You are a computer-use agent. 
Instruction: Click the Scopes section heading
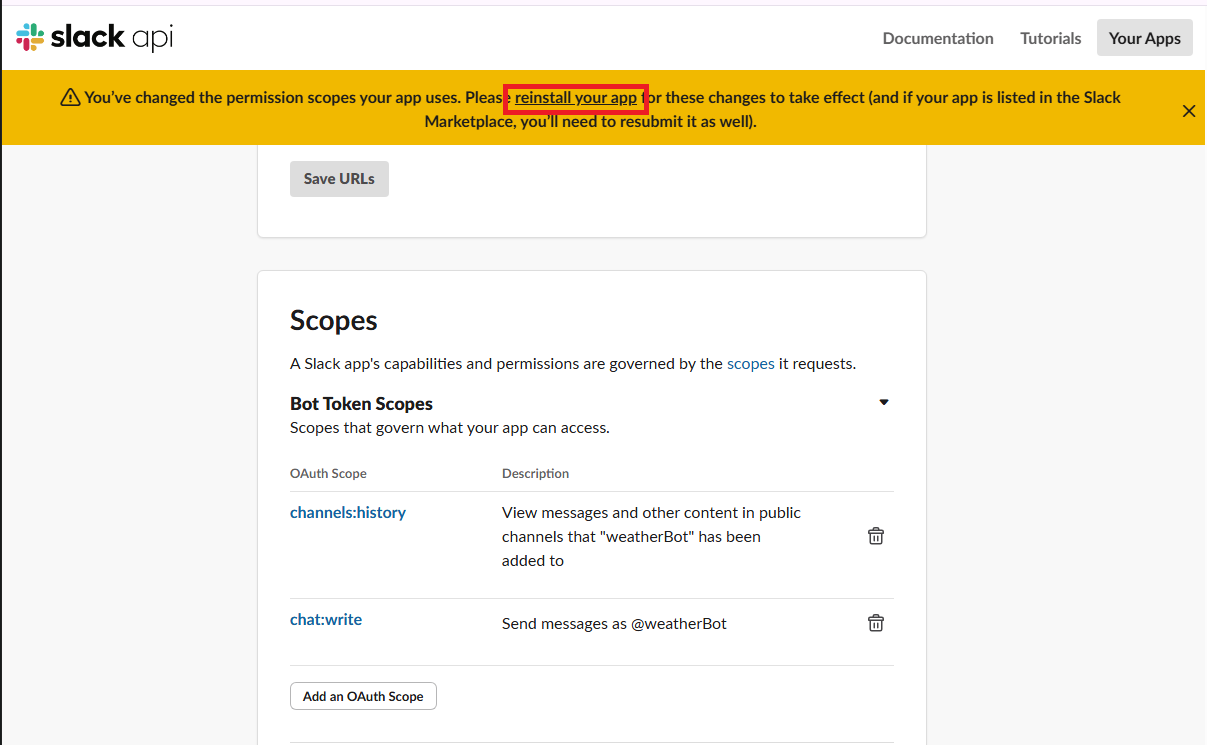tap(334, 320)
